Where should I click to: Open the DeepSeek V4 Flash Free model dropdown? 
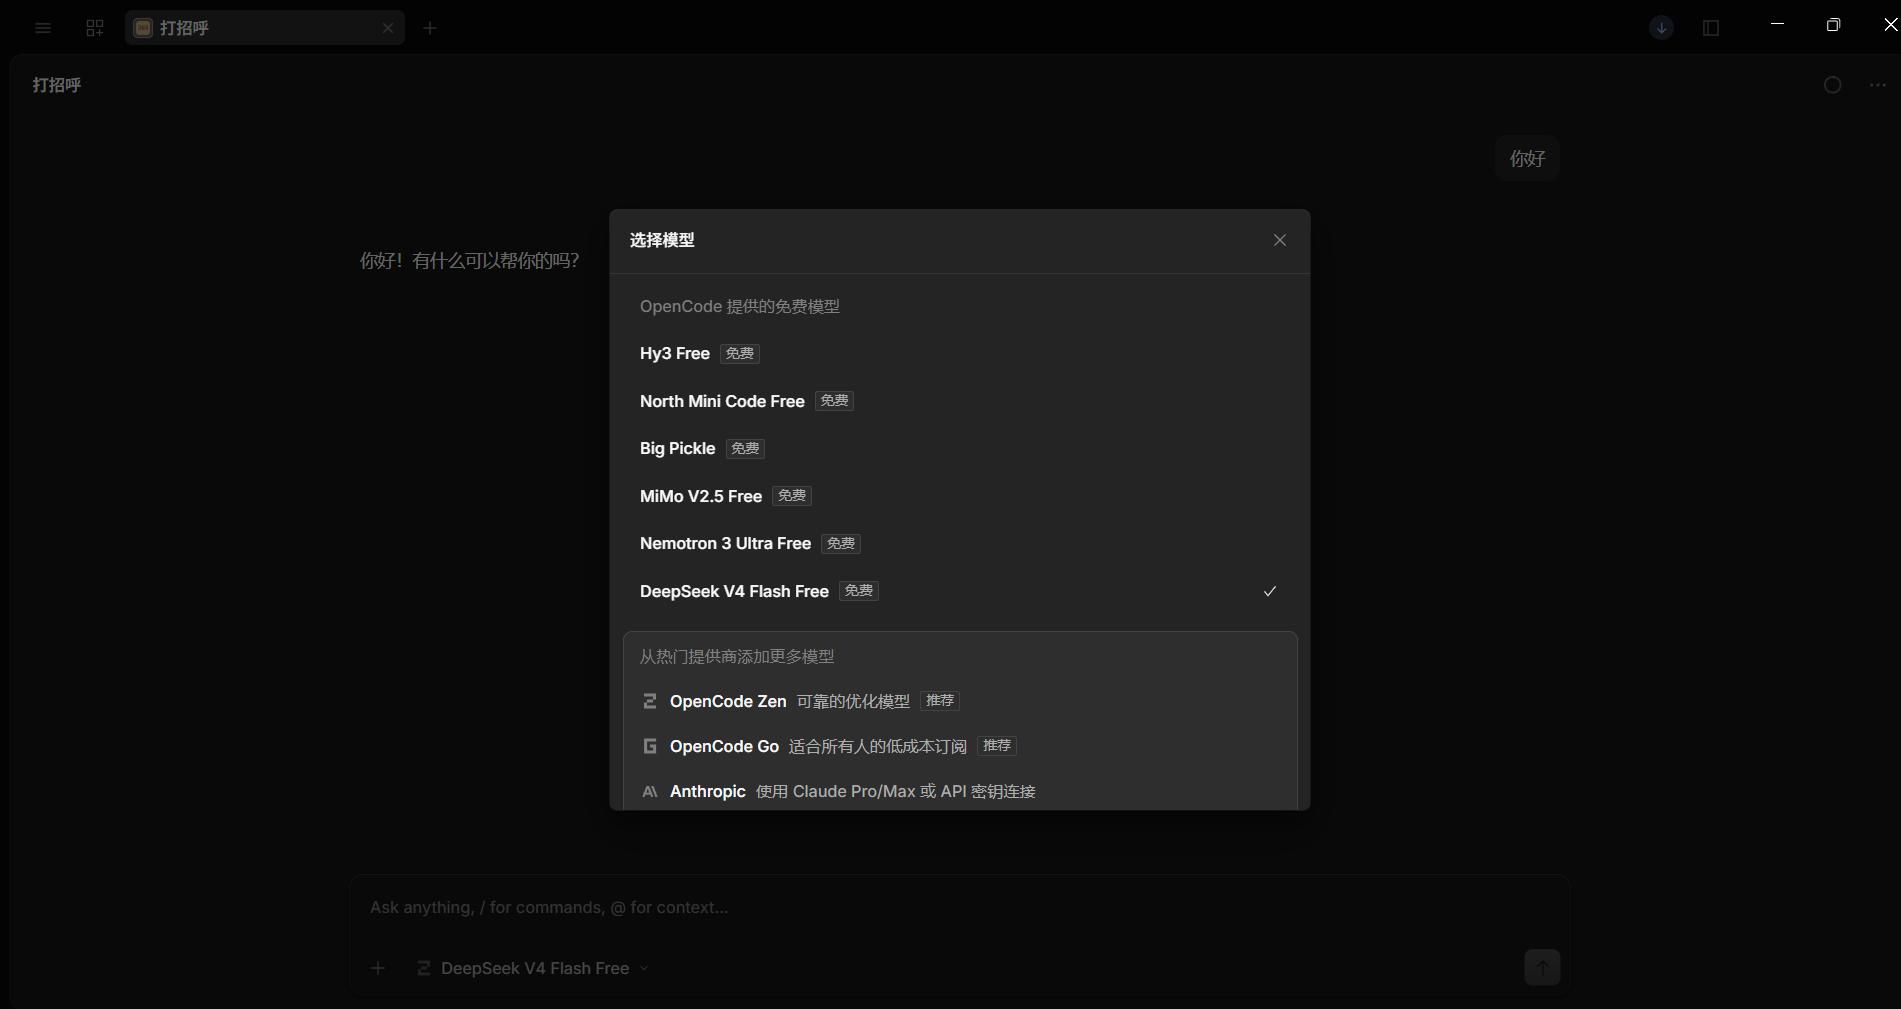(x=533, y=968)
